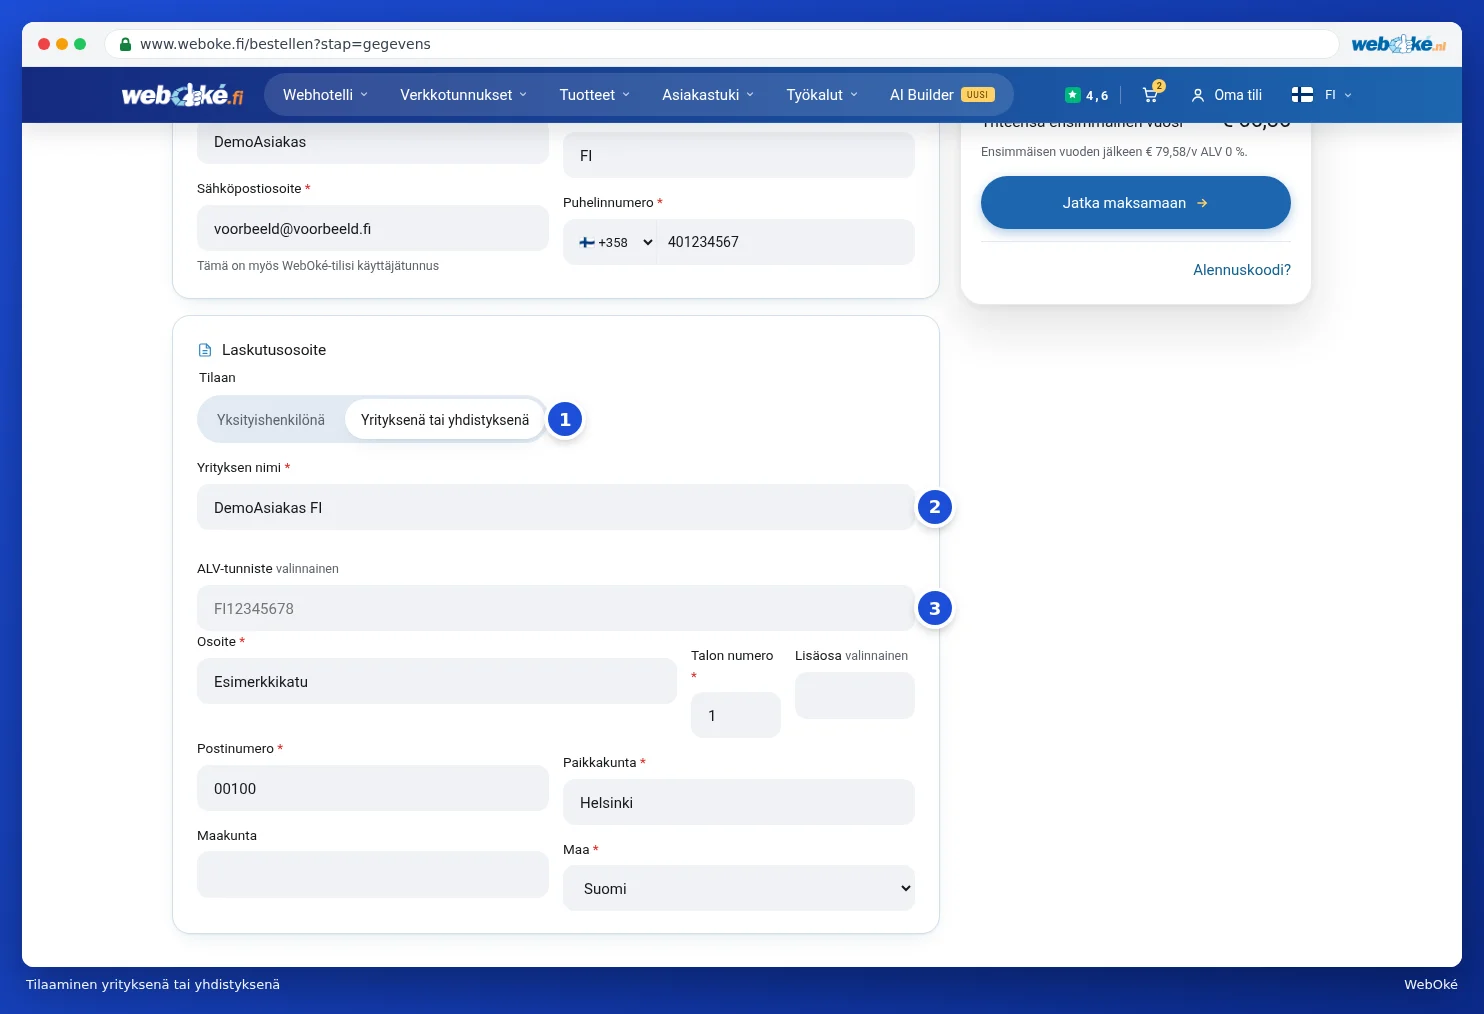
Task: Click the Paikkakunta field with Helsinki
Action: [x=739, y=802]
